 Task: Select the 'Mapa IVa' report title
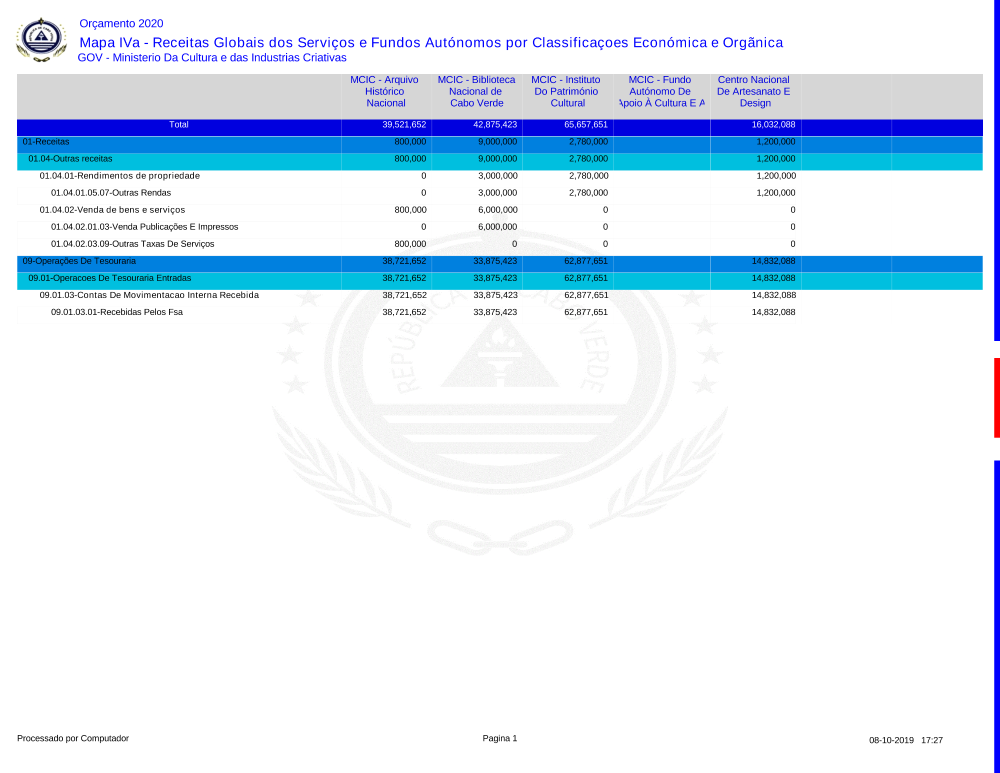tap(430, 42)
